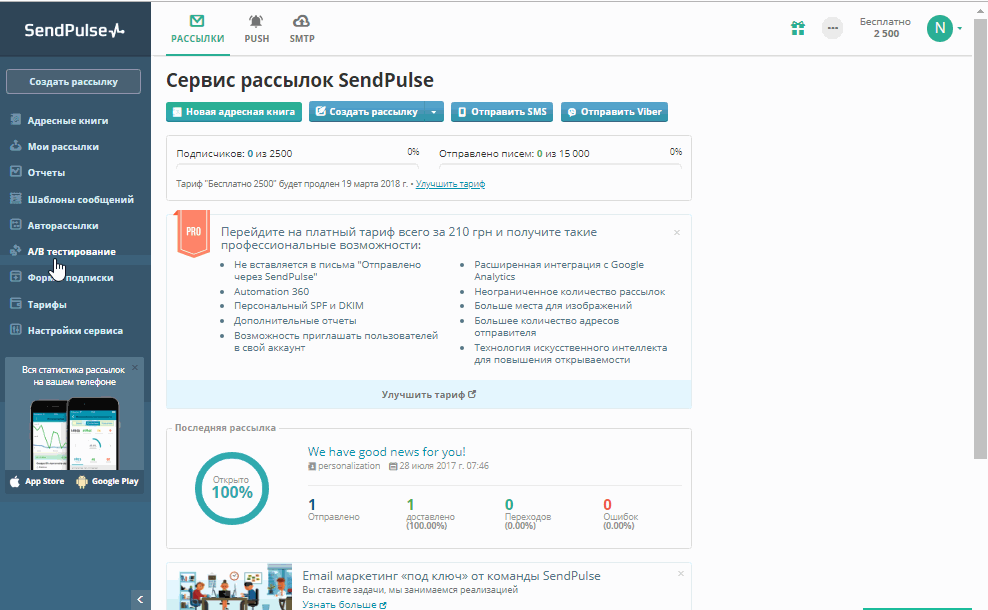Click the gift box icon
Viewport: 988px width, 610px height.
click(798, 28)
